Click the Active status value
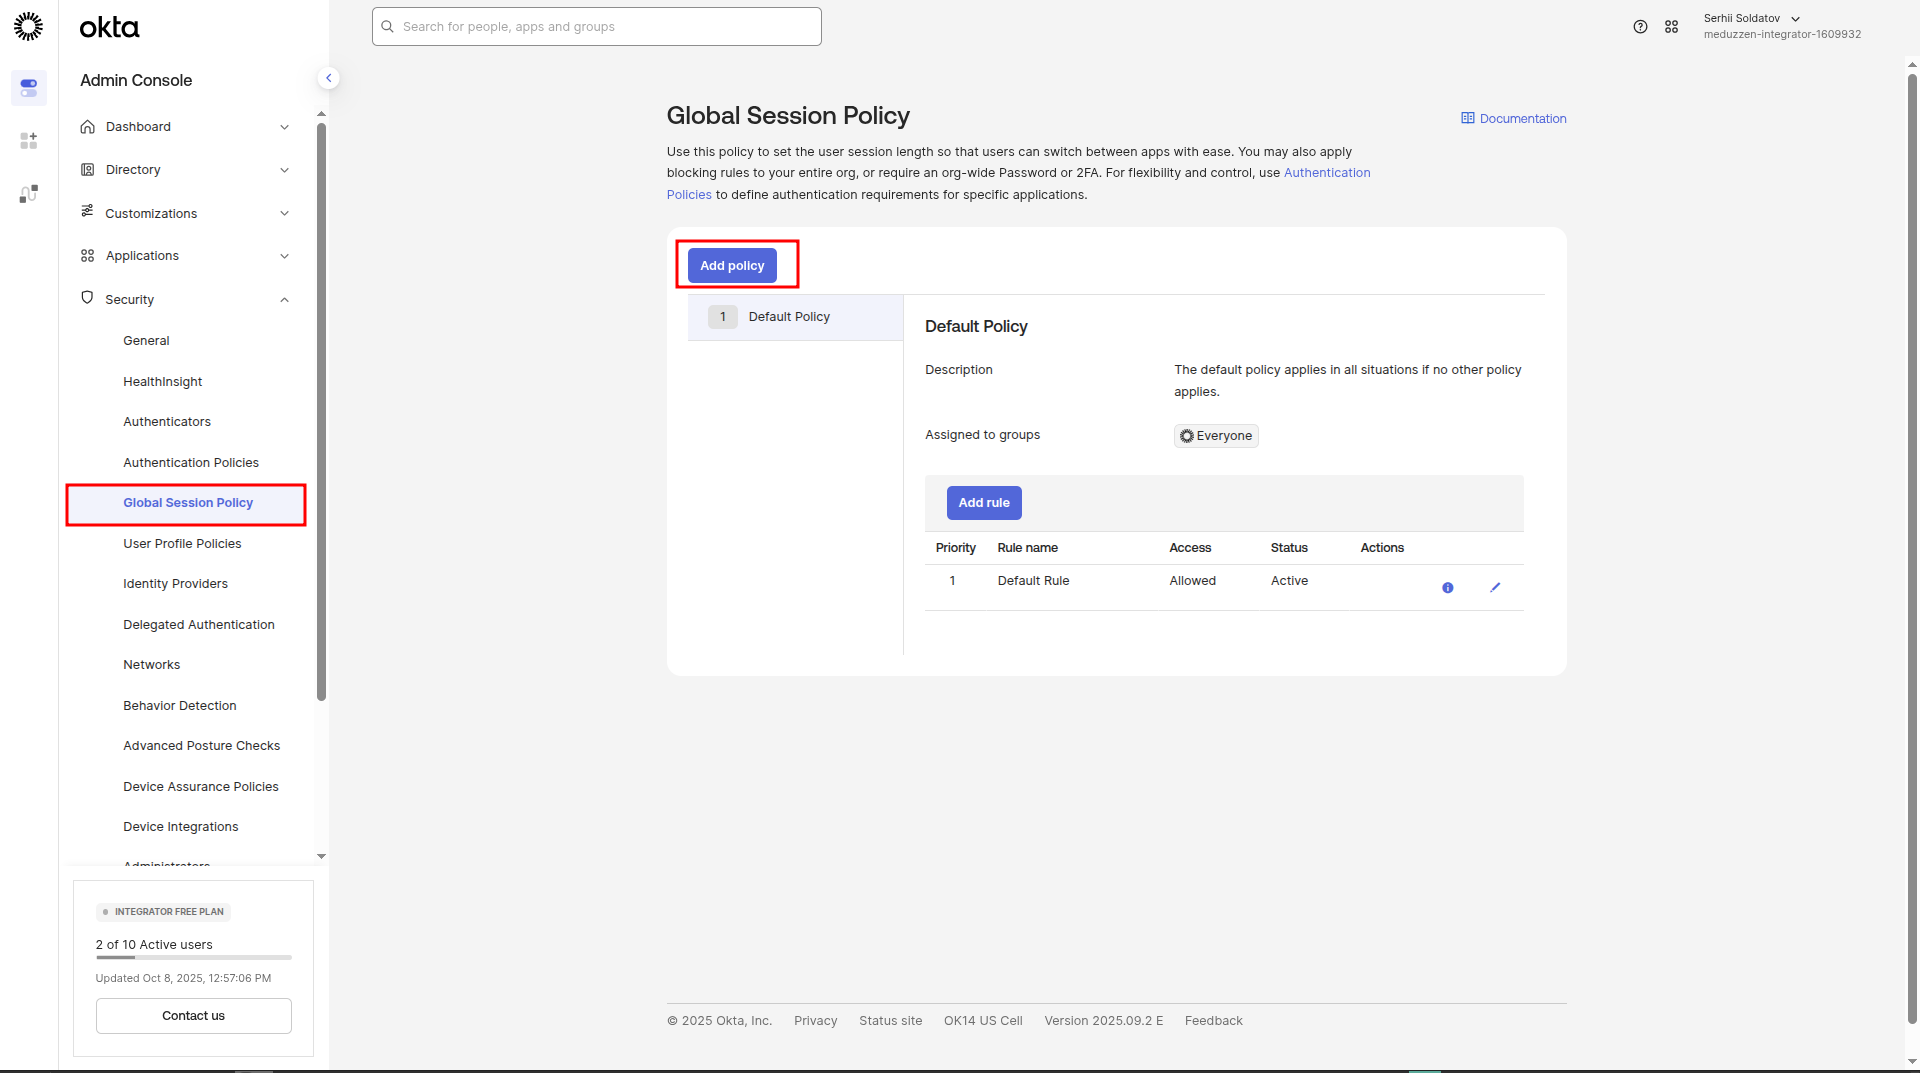 click(1290, 581)
